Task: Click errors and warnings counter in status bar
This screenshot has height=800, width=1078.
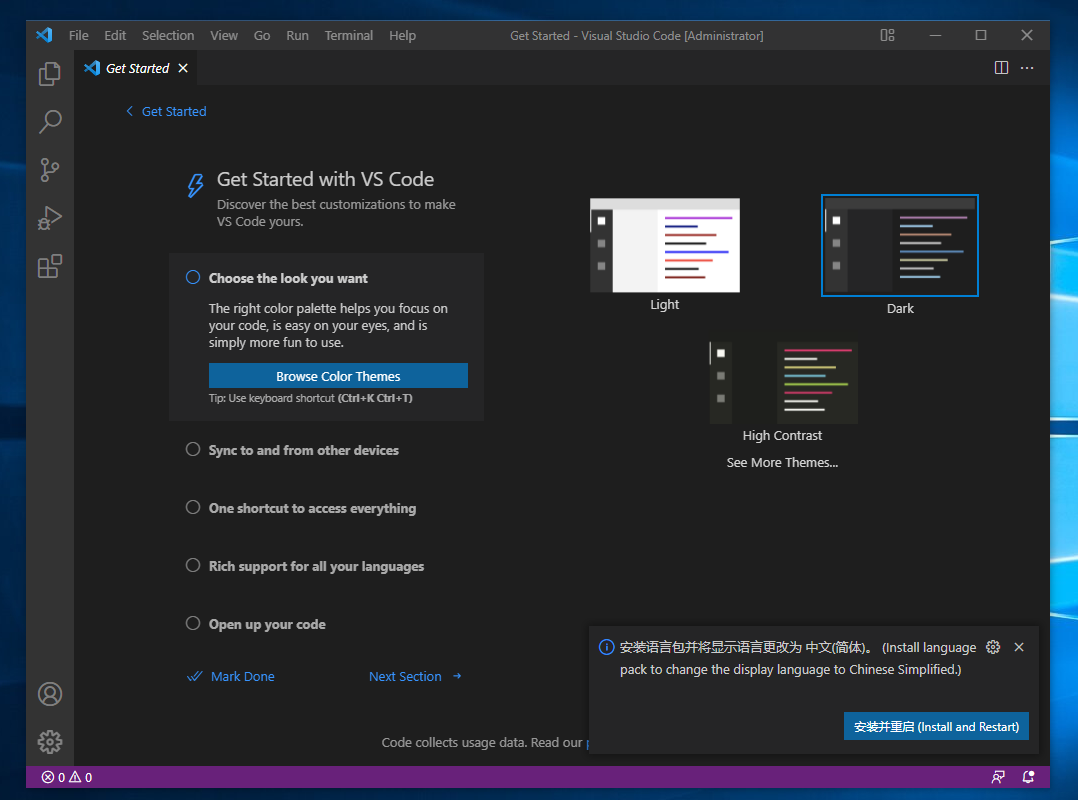Action: [67, 777]
